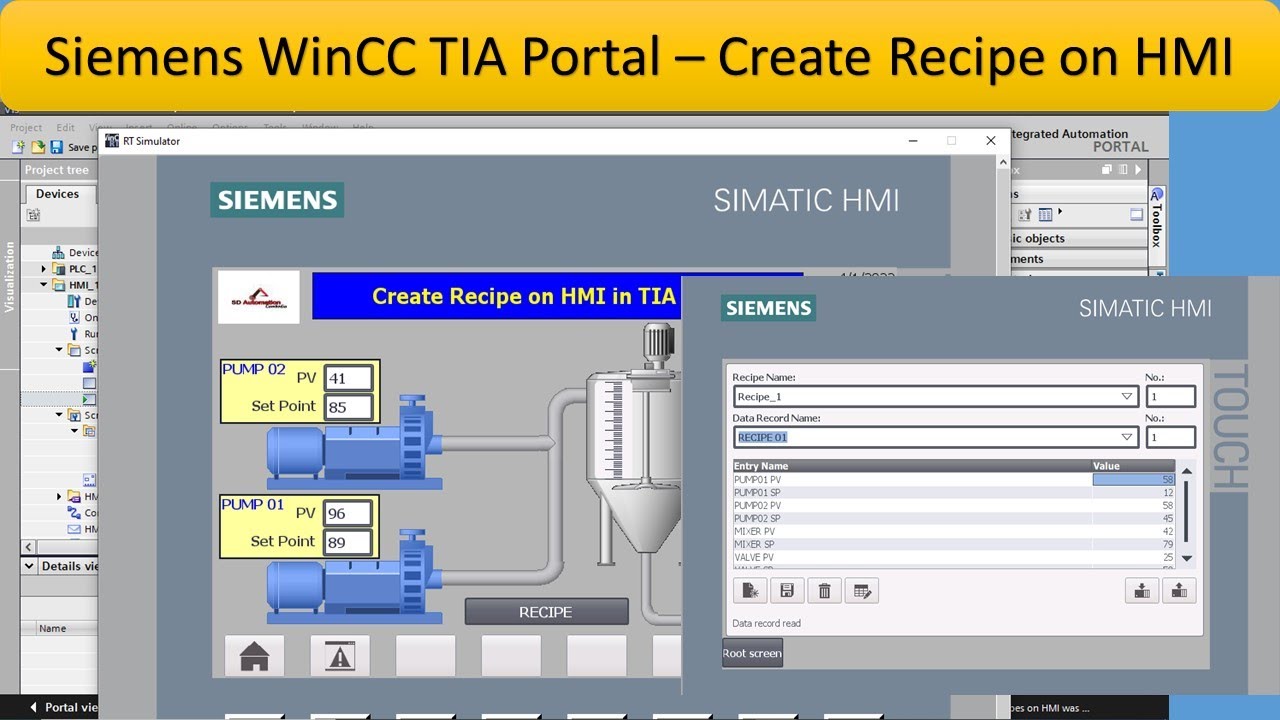1280x720 pixels.
Task: Click the rename data record table icon
Action: (861, 591)
